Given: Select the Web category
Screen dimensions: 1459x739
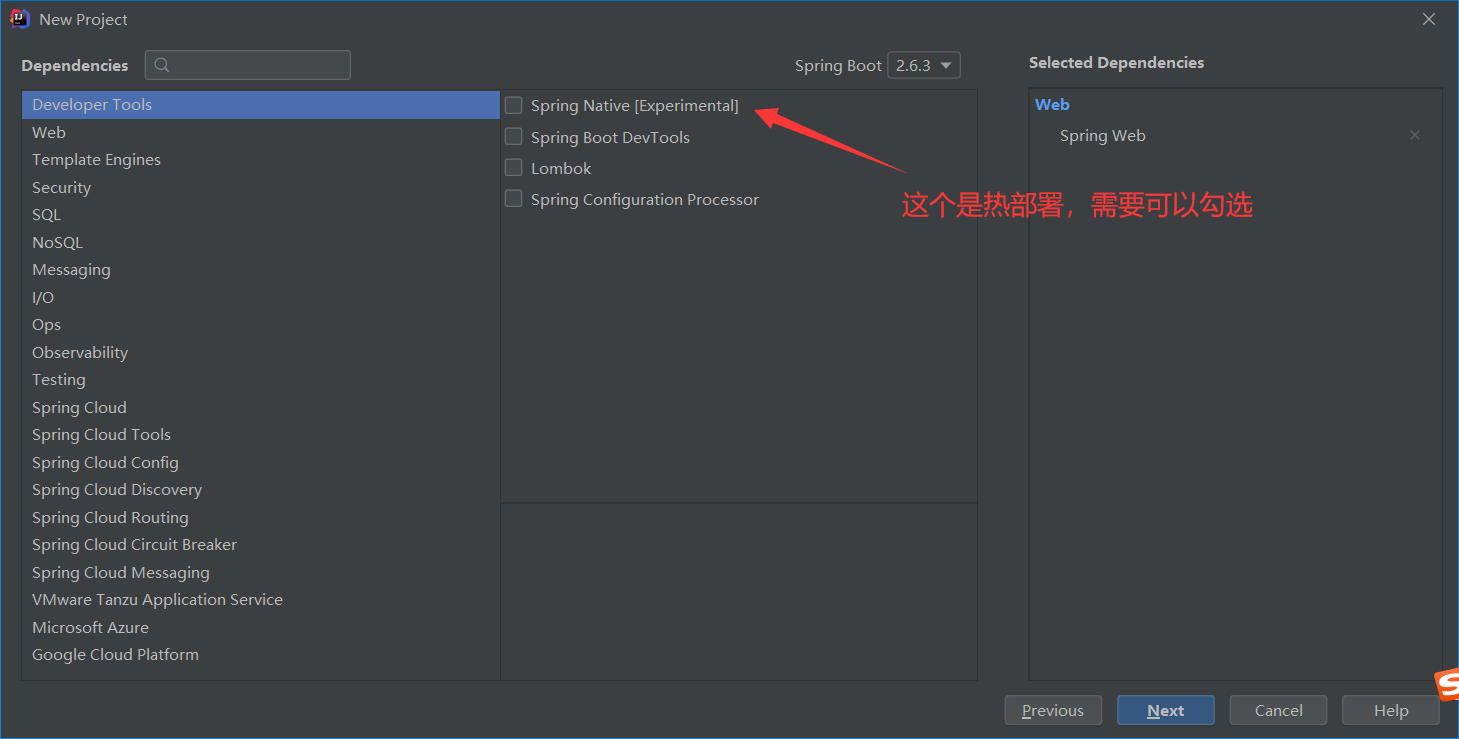Looking at the screenshot, I should [x=261, y=132].
